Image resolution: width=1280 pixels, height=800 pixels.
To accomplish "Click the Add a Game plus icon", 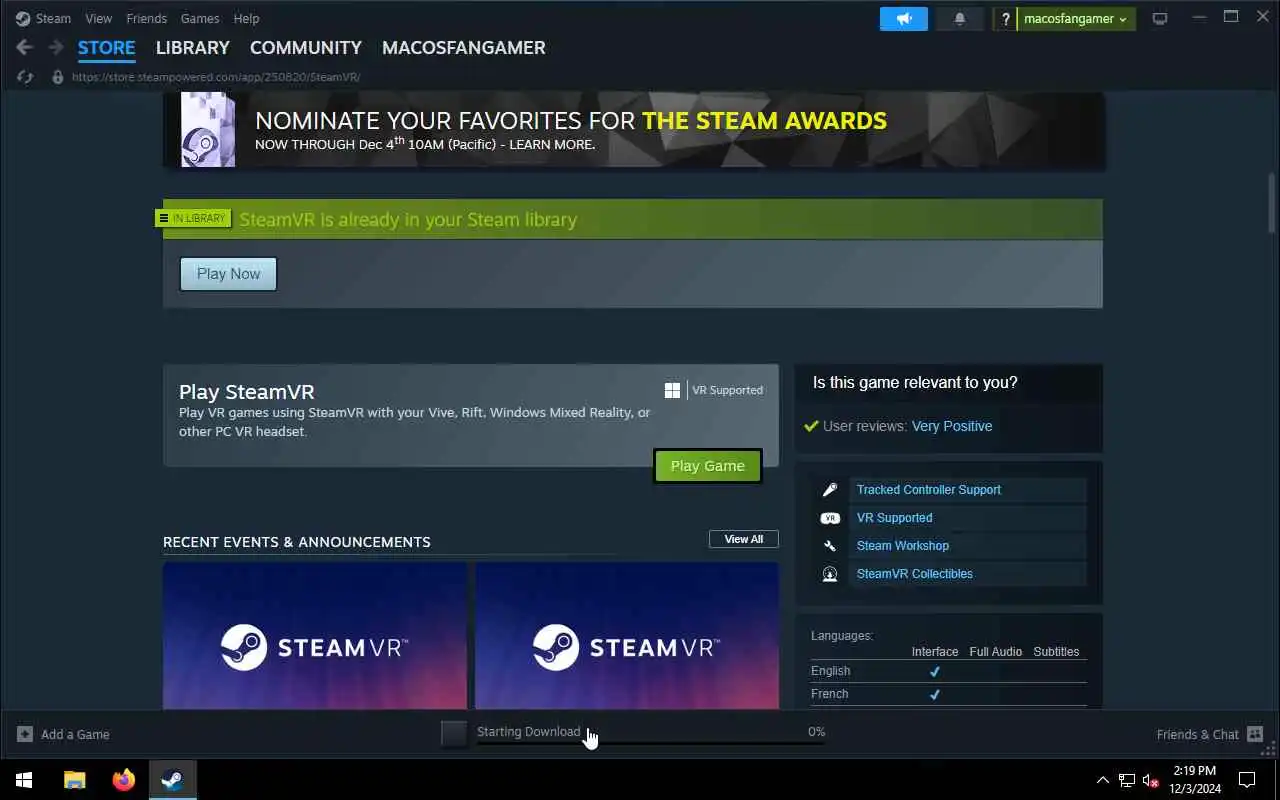I will click(x=25, y=734).
